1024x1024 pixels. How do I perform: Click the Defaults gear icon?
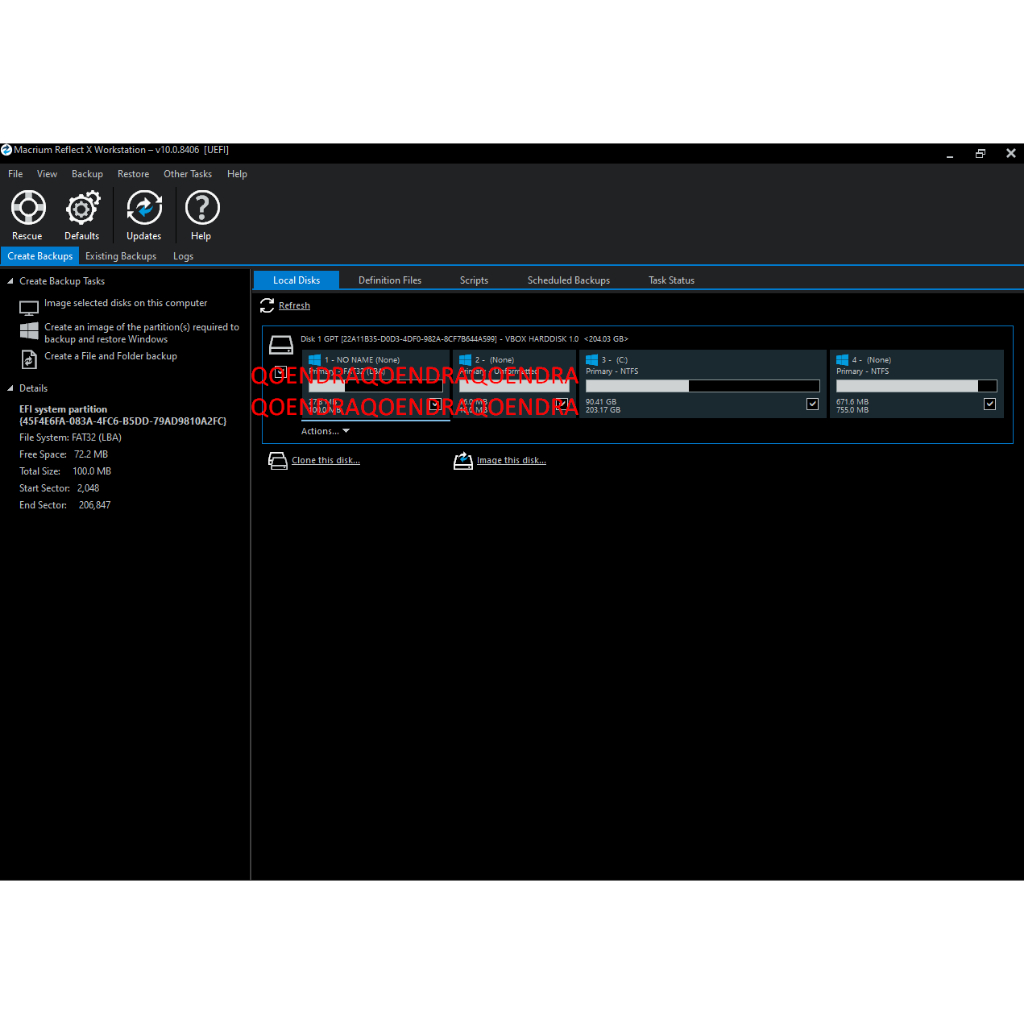click(82, 208)
